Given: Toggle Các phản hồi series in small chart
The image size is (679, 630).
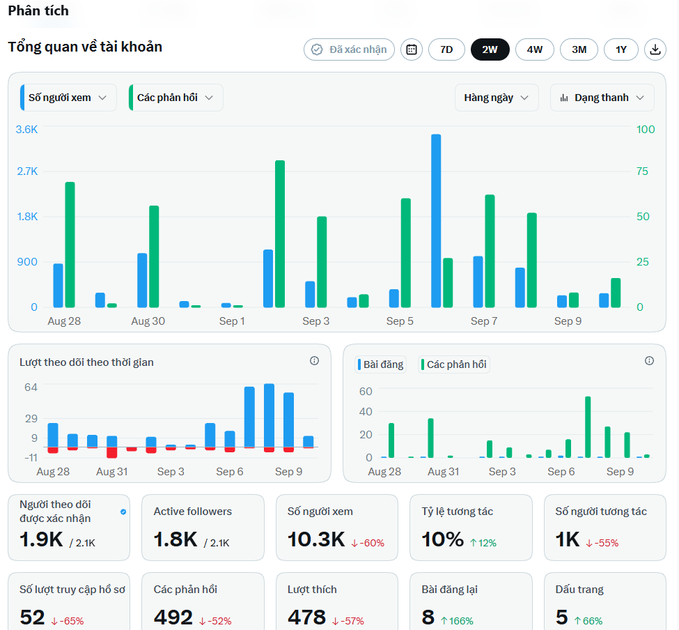Looking at the screenshot, I should pos(454,365).
